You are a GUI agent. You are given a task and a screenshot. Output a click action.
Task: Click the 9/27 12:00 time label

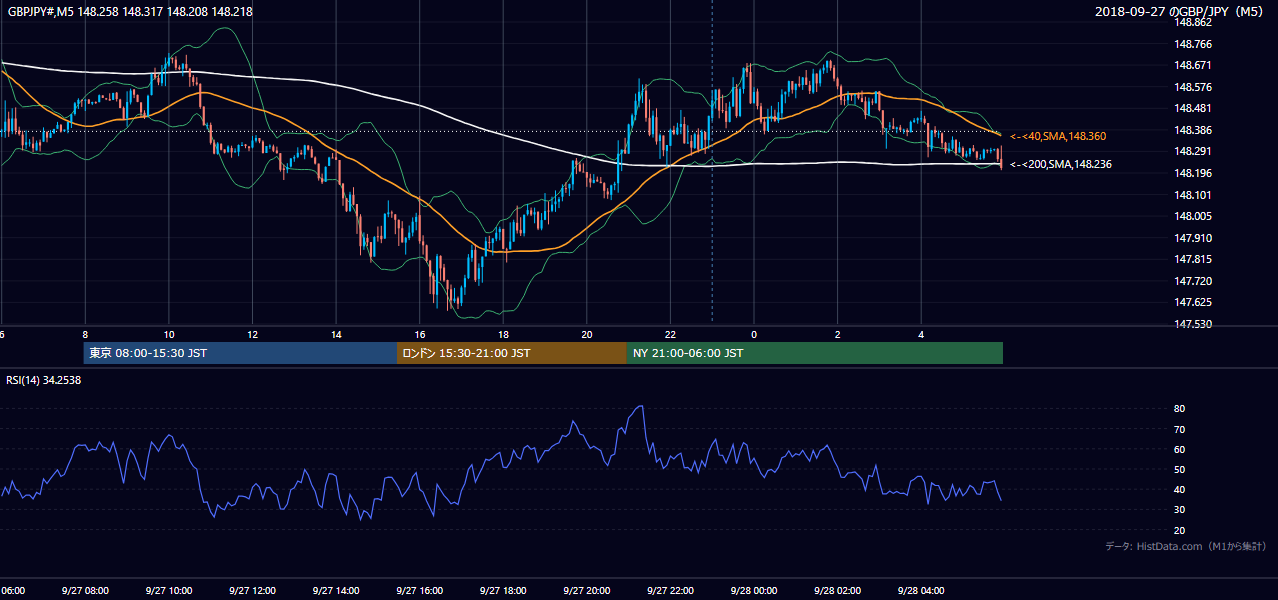252,590
